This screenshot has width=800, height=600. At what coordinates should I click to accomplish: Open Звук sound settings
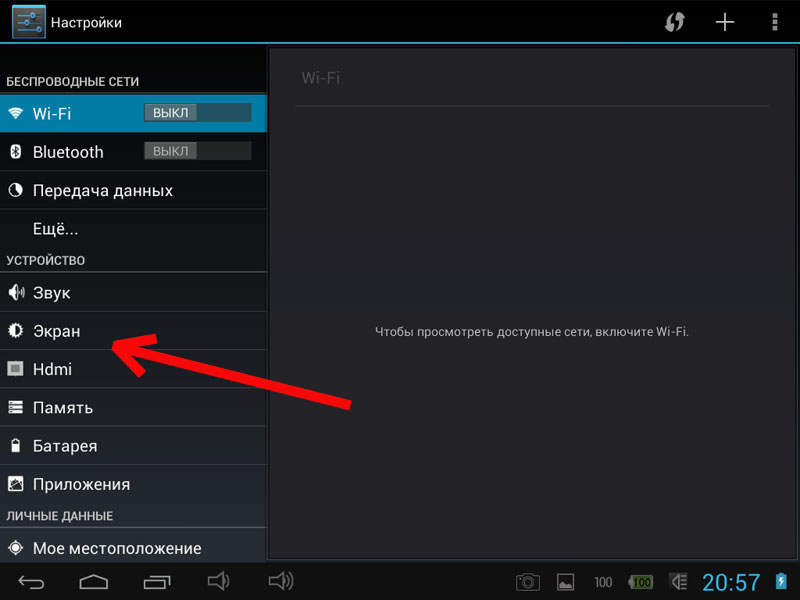[52, 293]
